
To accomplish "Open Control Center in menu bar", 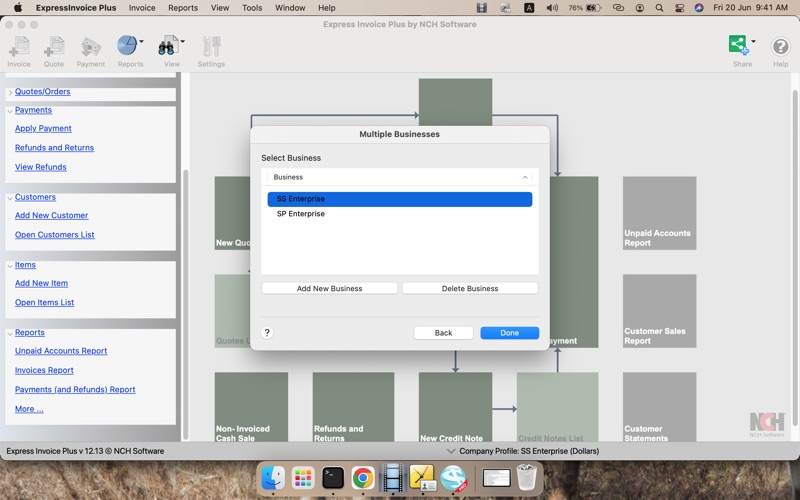I will [679, 8].
